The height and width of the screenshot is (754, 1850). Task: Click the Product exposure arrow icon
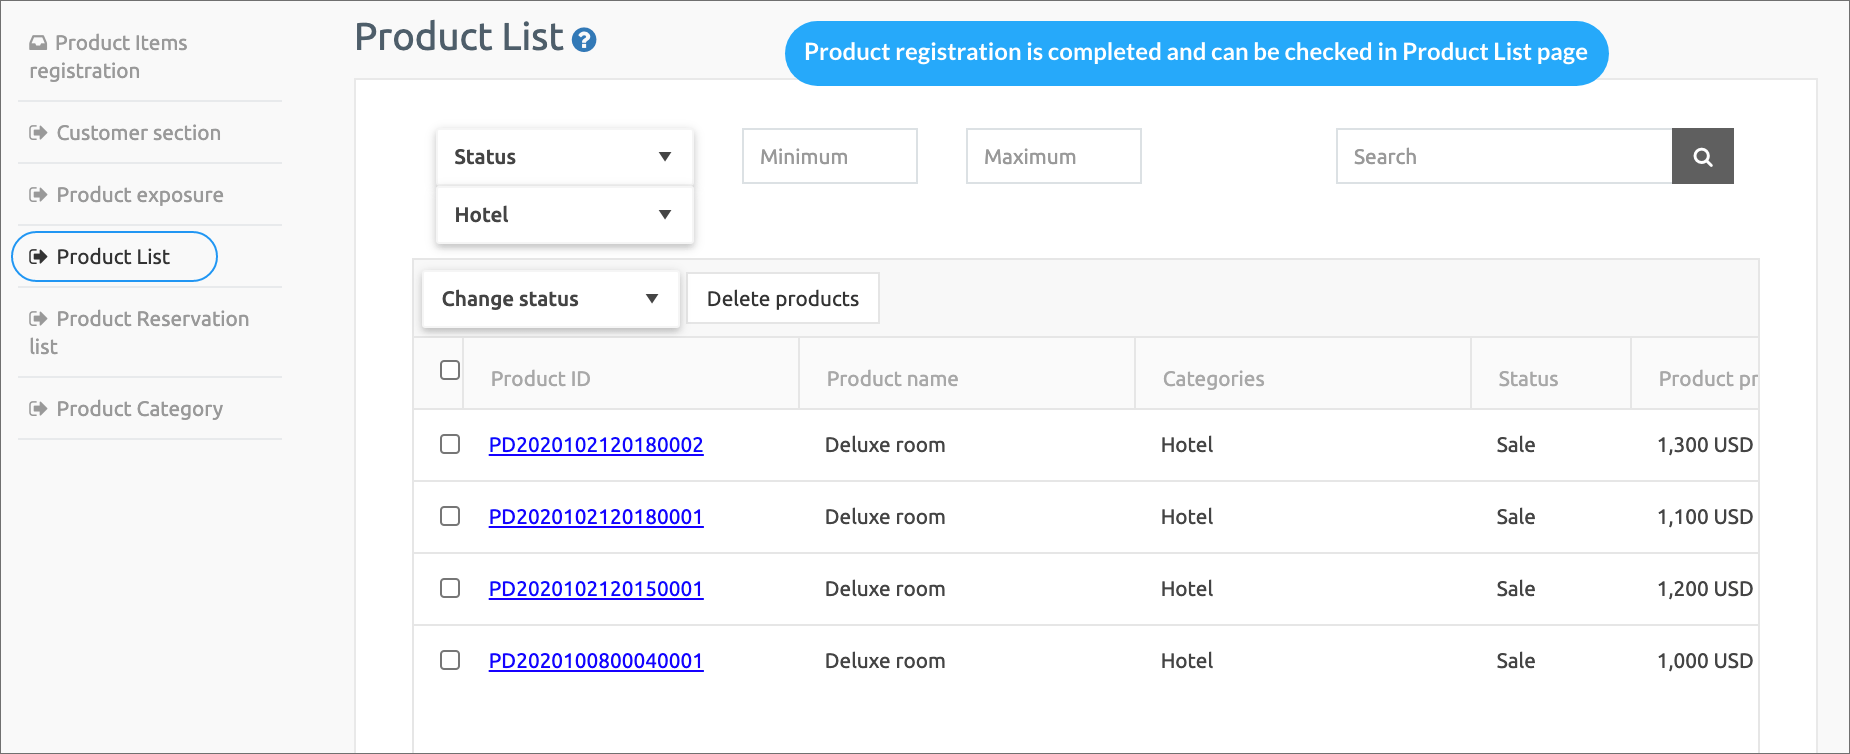point(38,195)
